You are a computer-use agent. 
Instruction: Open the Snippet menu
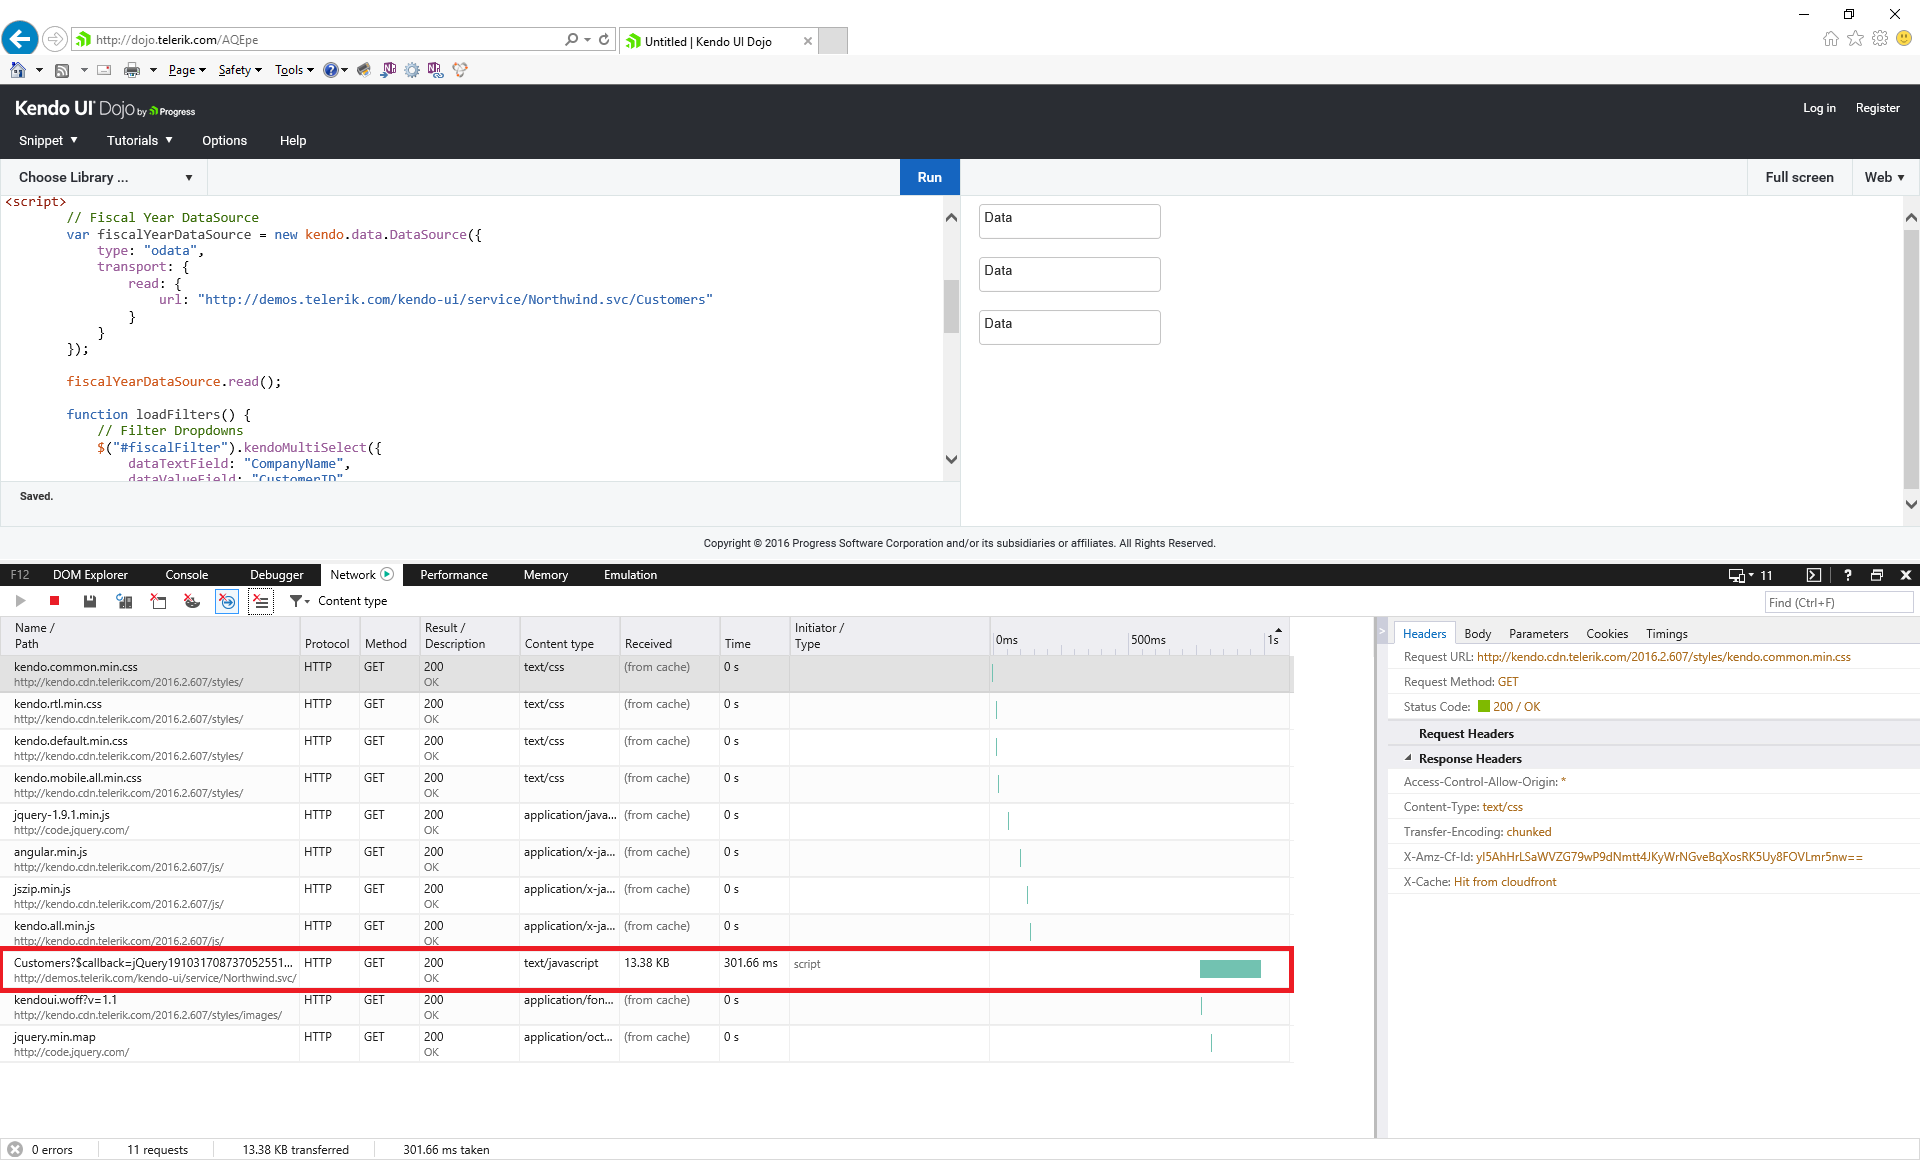coord(48,140)
